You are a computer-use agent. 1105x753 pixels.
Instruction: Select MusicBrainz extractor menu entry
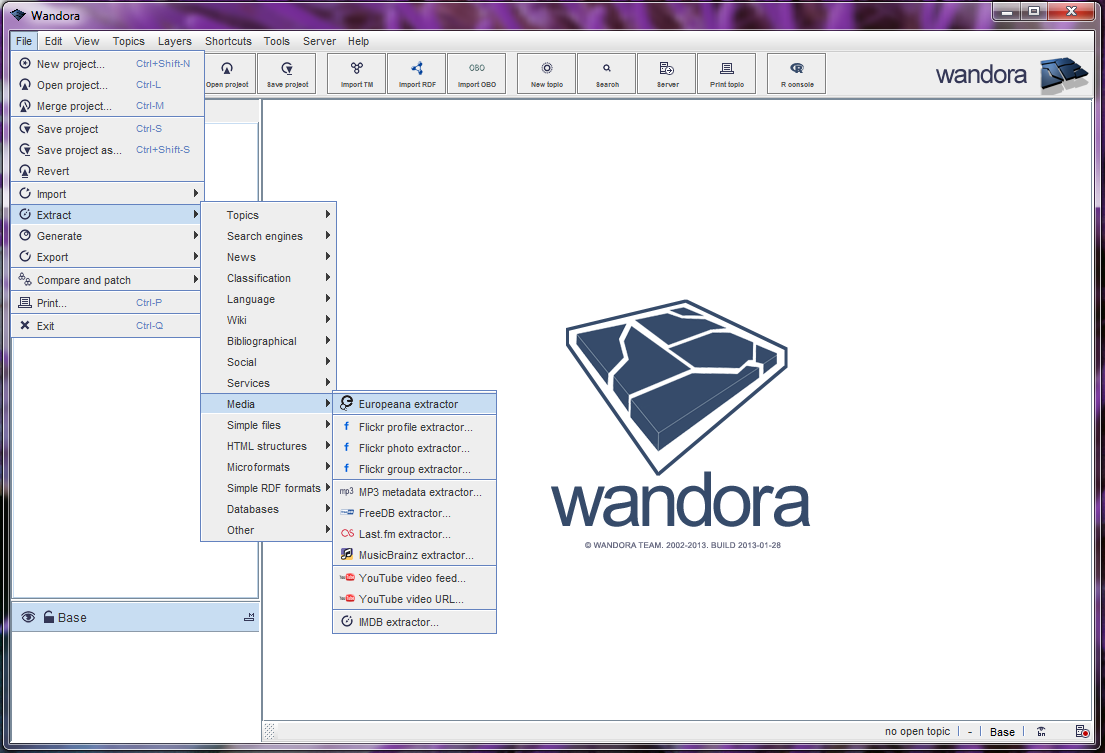coord(415,555)
